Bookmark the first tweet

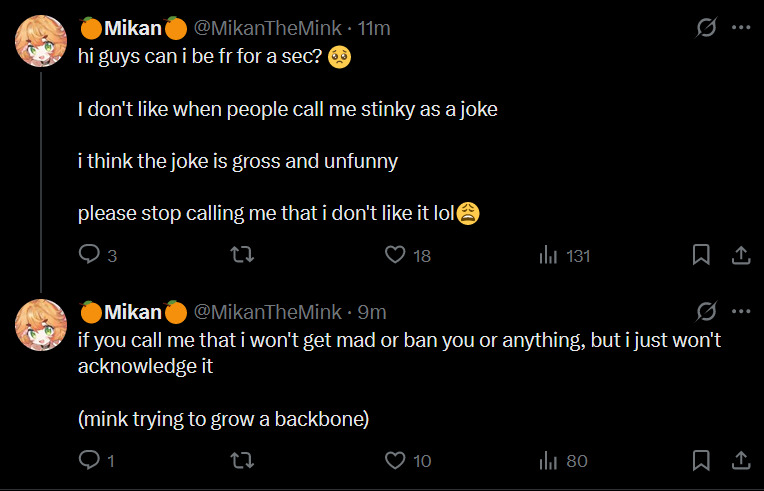(x=701, y=255)
